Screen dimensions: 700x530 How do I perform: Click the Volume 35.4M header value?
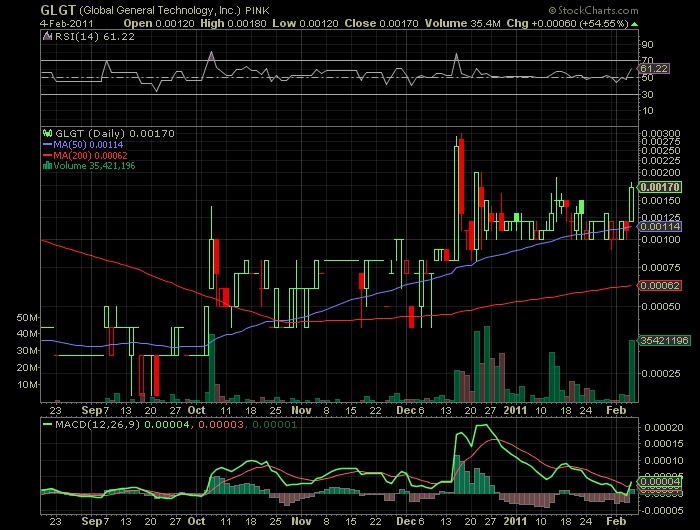[x=462, y=24]
